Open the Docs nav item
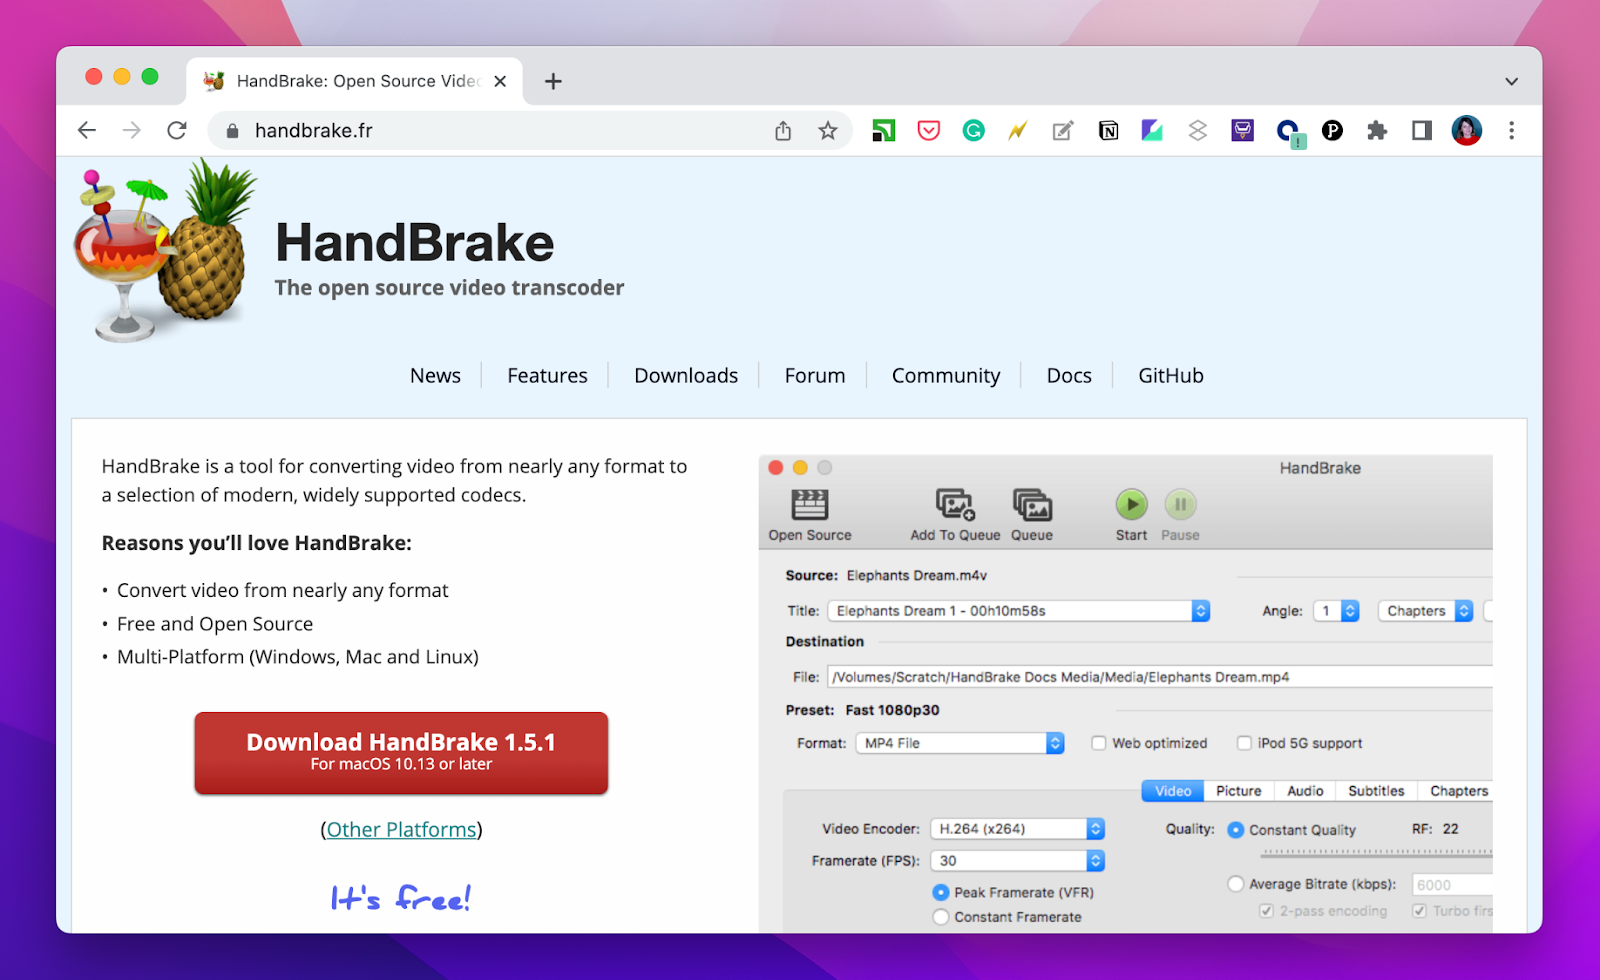The width and height of the screenshot is (1600, 980). pos(1069,375)
